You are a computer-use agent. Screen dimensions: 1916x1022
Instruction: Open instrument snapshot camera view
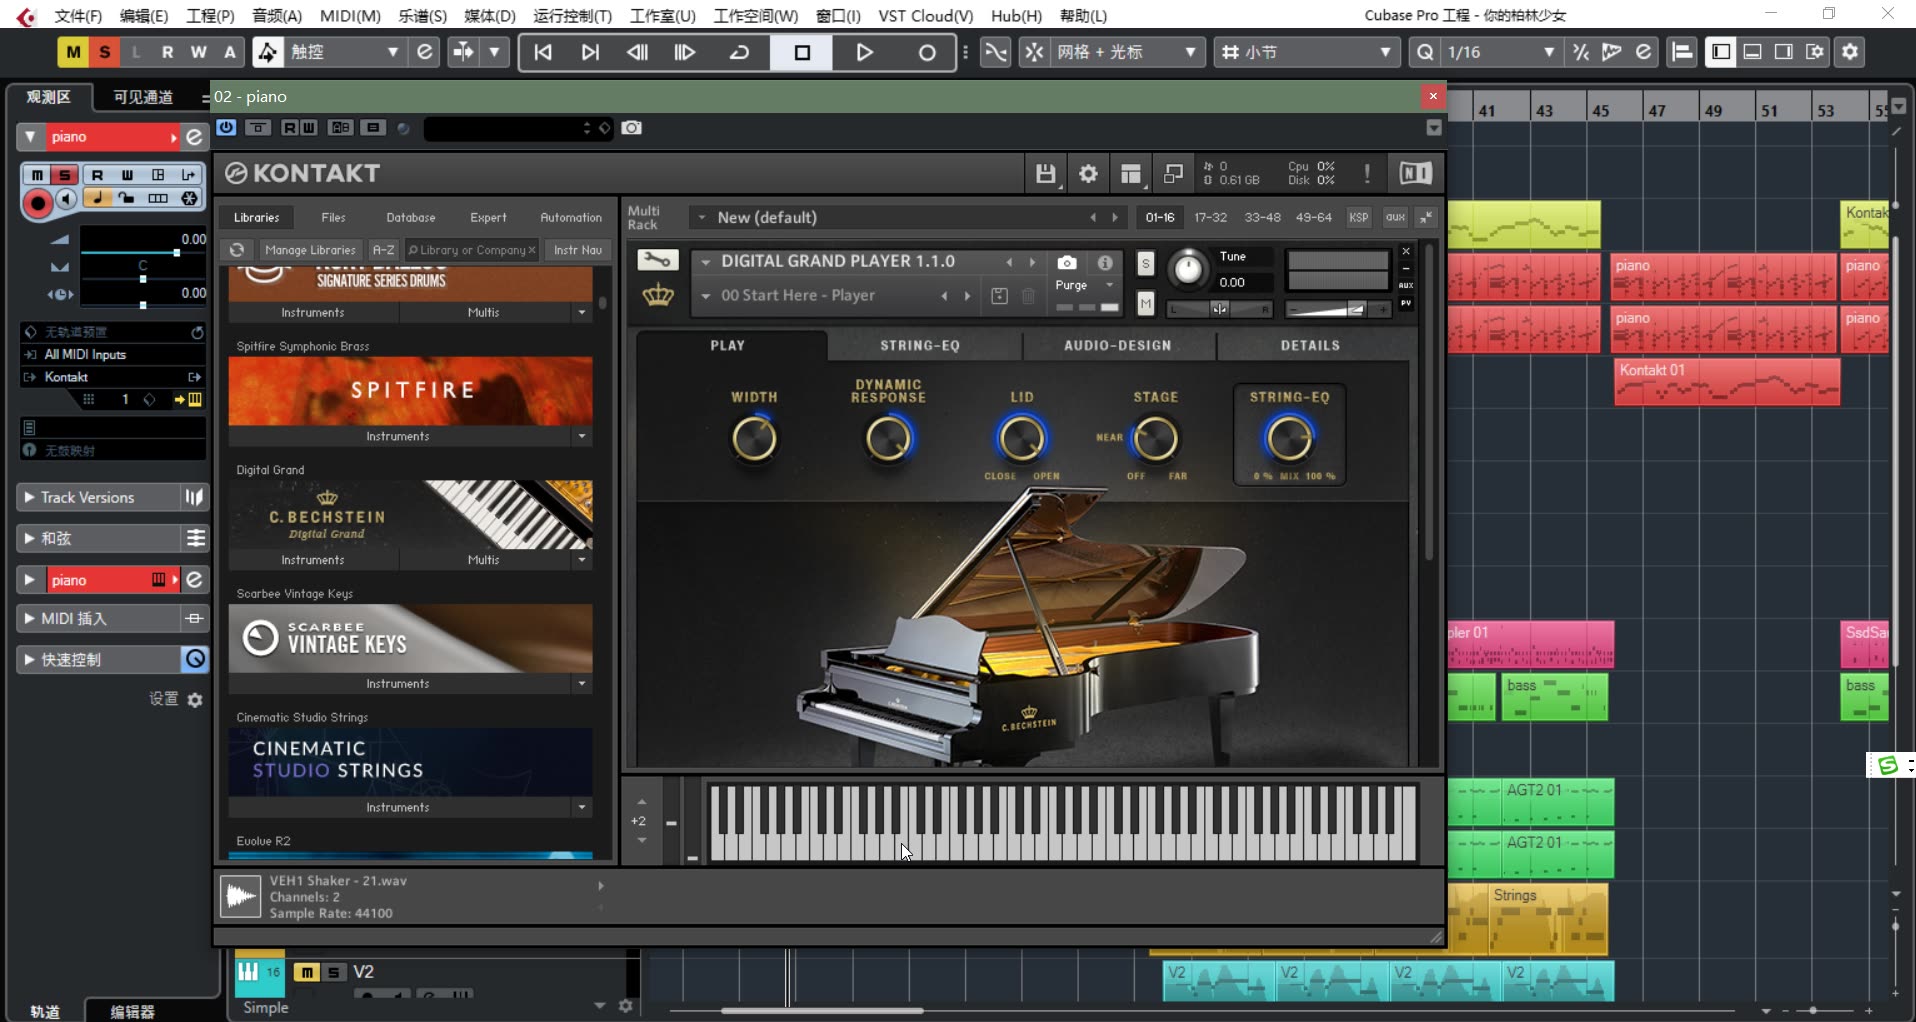1067,263
